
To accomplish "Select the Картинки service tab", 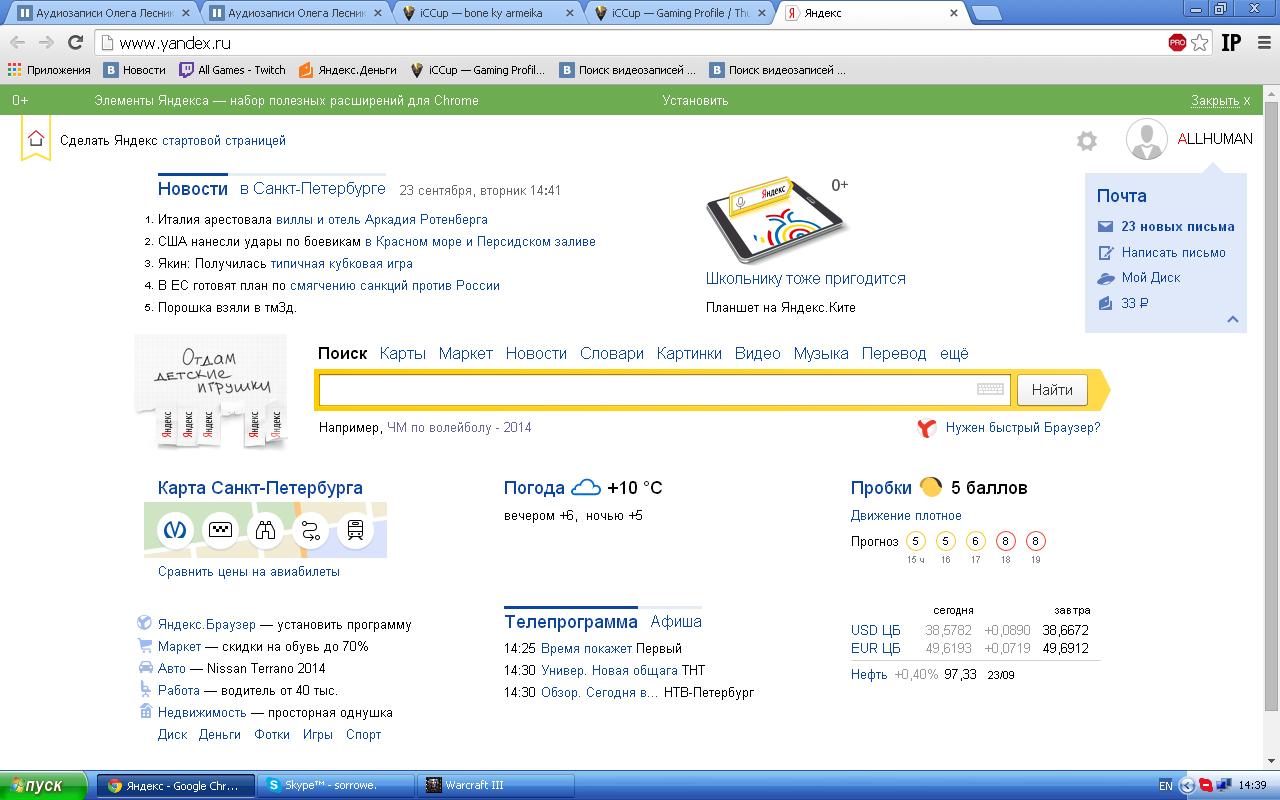I will click(x=689, y=353).
